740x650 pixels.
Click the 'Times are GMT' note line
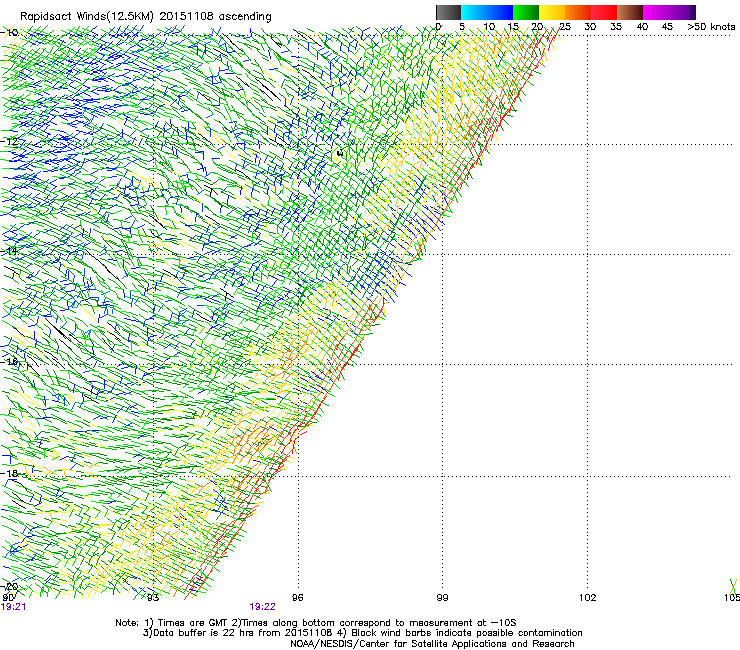316,623
